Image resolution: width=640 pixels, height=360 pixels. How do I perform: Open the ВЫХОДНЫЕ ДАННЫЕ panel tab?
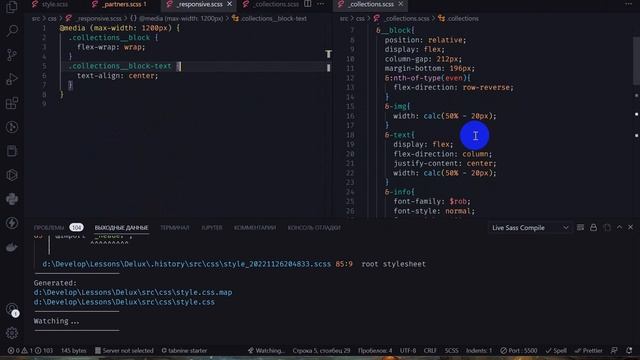pos(121,228)
